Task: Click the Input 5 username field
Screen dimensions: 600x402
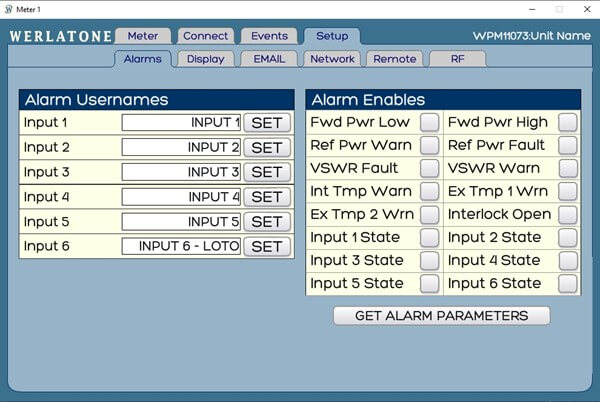Action: (x=181, y=222)
